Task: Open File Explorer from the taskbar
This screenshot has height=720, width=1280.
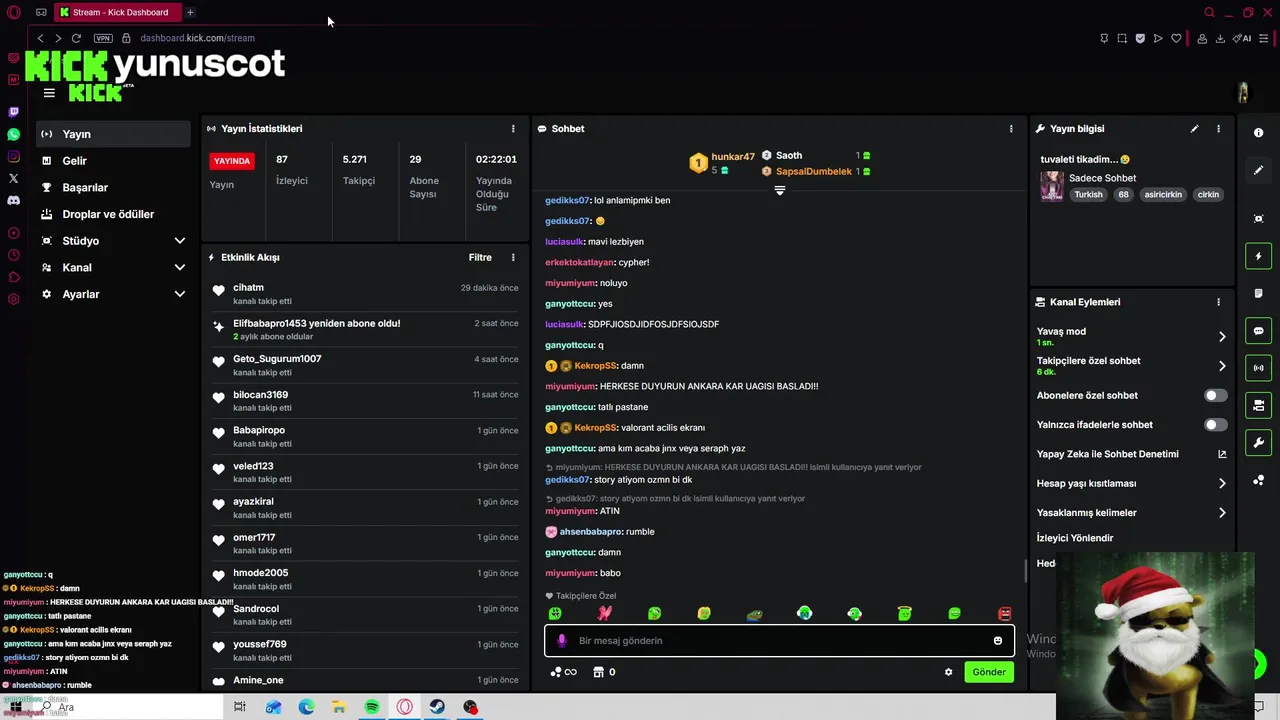Action: pos(339,707)
